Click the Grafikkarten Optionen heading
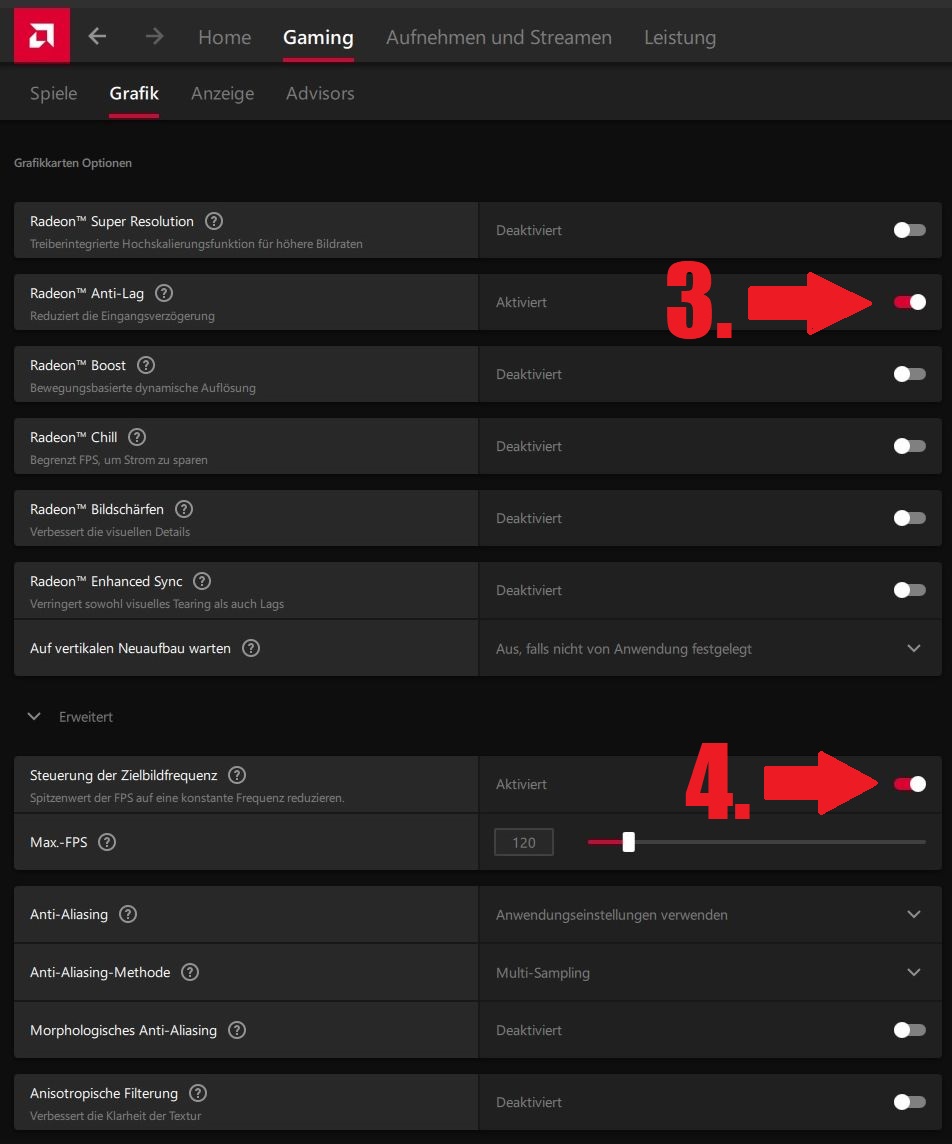Image resolution: width=952 pixels, height=1144 pixels. click(73, 163)
